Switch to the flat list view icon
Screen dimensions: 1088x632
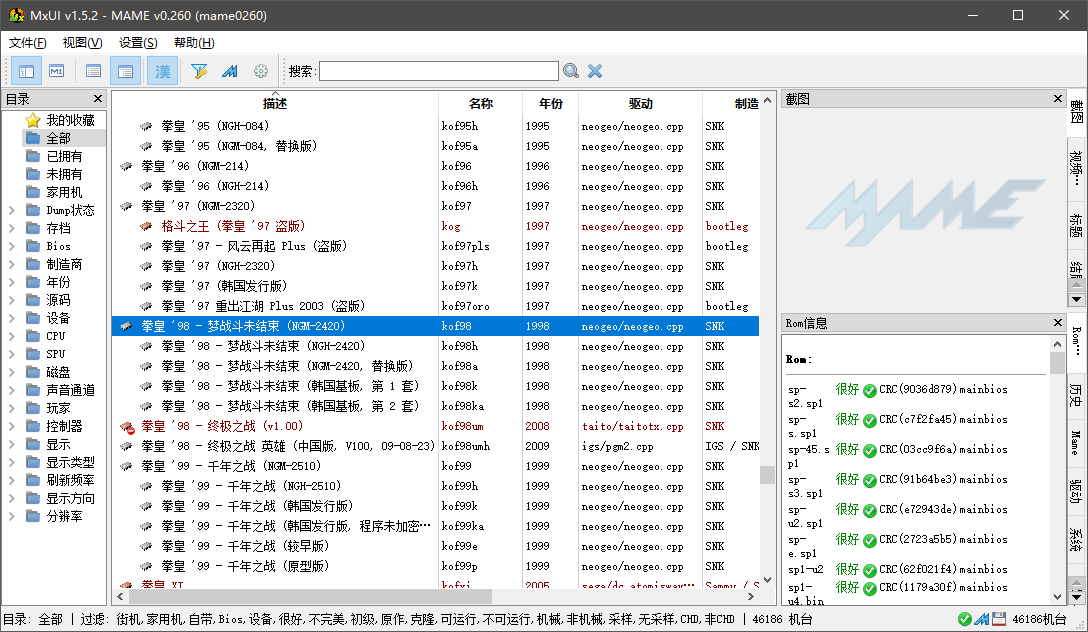point(93,71)
